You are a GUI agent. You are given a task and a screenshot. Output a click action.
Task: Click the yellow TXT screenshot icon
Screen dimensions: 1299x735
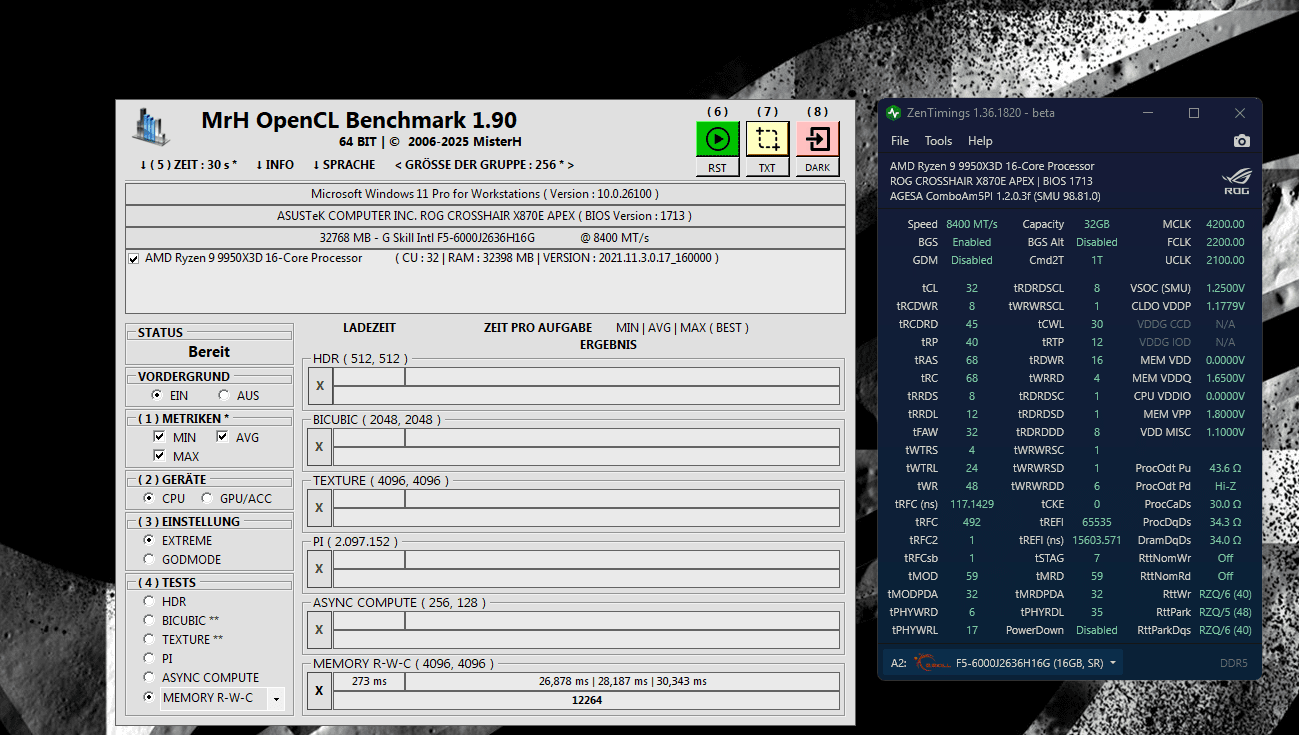pyautogui.click(x=767, y=139)
